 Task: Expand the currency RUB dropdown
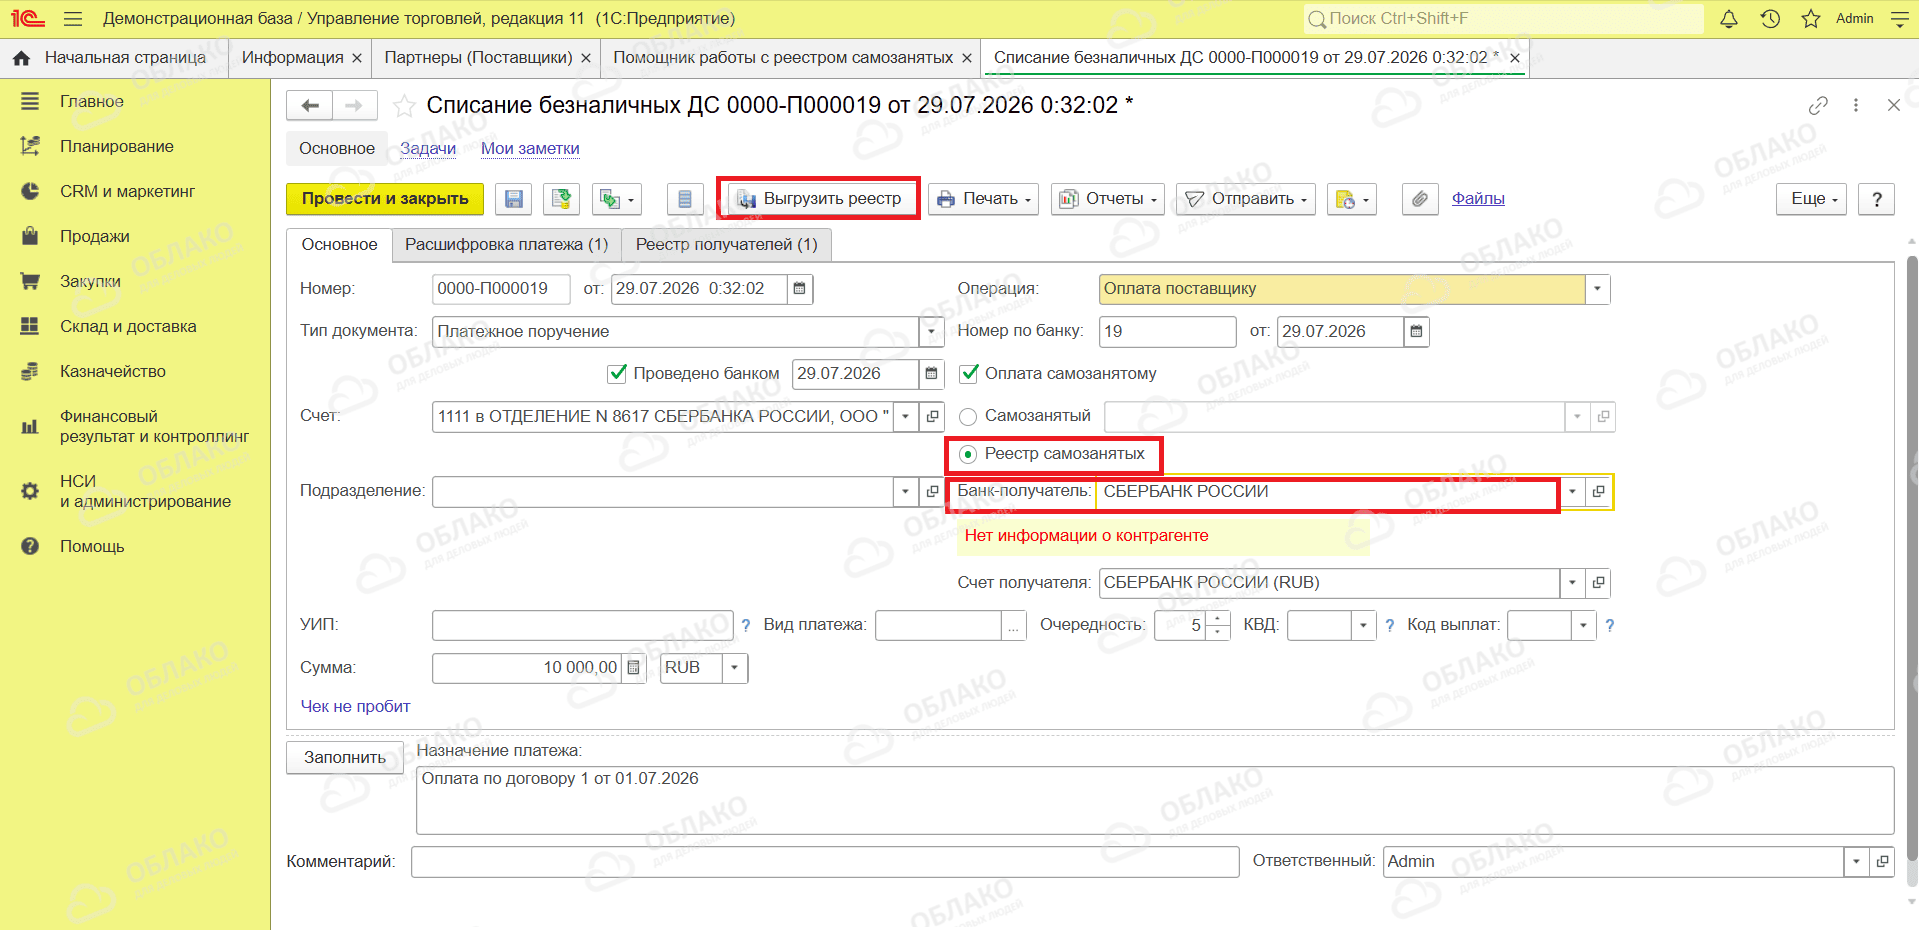coord(735,668)
